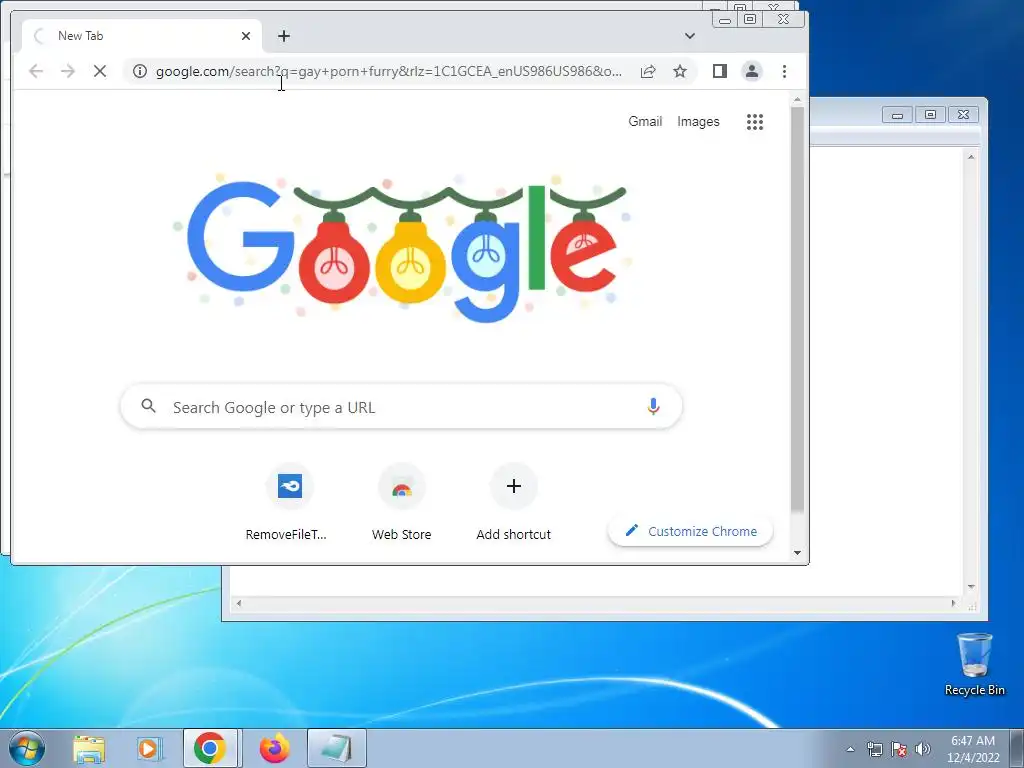1024x768 pixels.
Task: Select the Recycle Bin desktop icon
Action: point(974,664)
